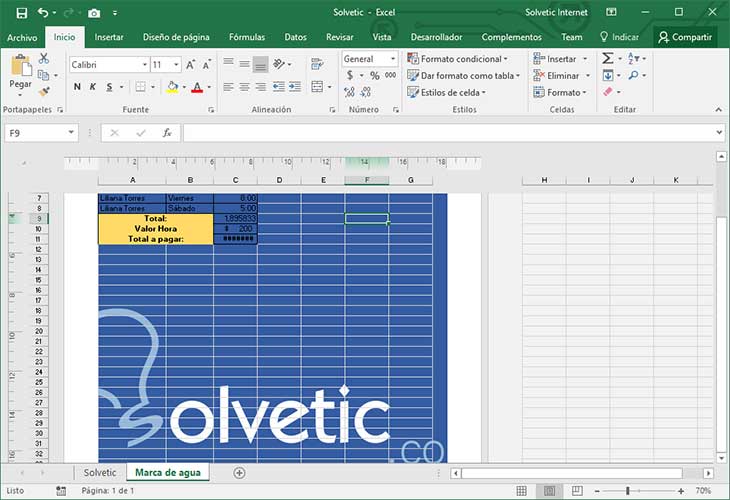Image resolution: width=730 pixels, height=500 pixels.
Task: Switch to the Datos tab
Action: coord(296,37)
